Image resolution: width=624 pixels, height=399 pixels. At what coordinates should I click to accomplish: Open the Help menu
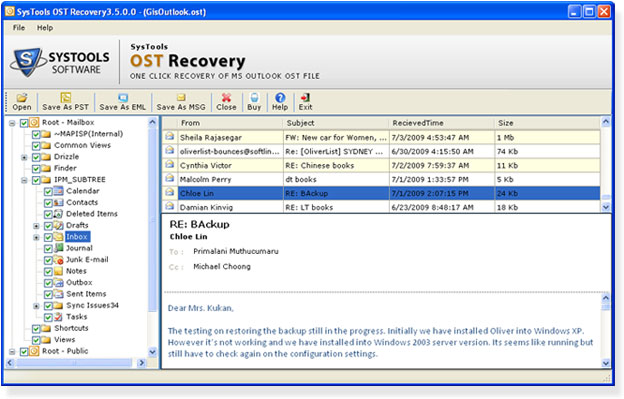[x=45, y=28]
